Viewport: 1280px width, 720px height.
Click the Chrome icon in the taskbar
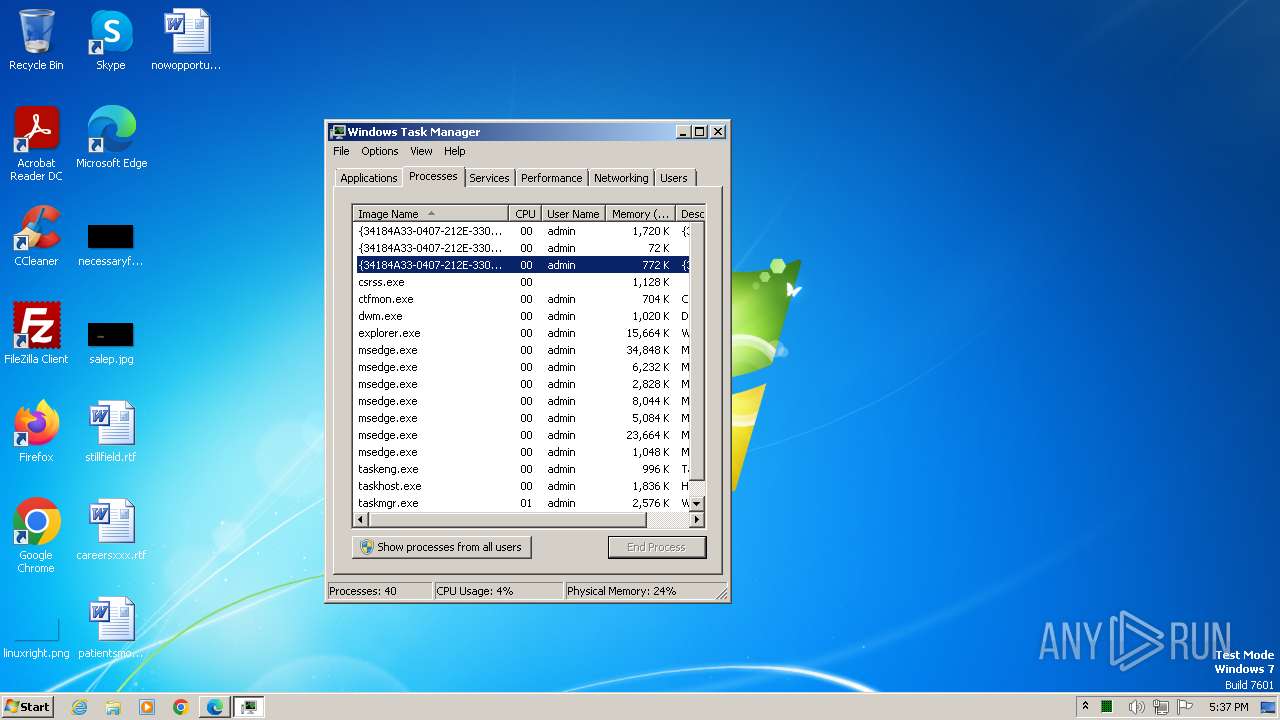(x=181, y=707)
